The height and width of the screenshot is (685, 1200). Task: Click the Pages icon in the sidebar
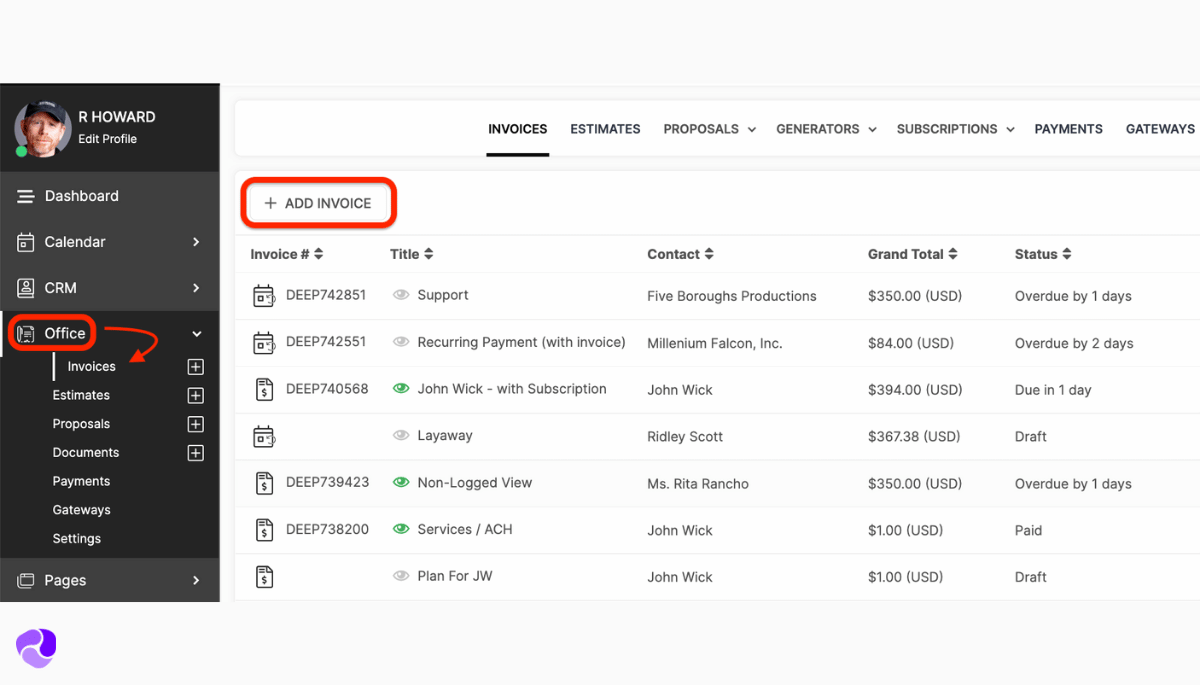[x=27, y=580]
